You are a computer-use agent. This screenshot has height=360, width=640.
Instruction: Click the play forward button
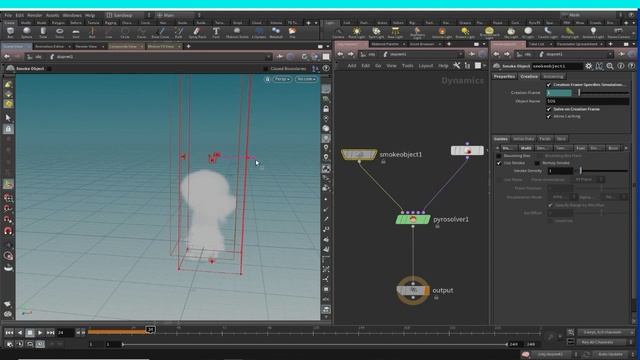pos(40,333)
